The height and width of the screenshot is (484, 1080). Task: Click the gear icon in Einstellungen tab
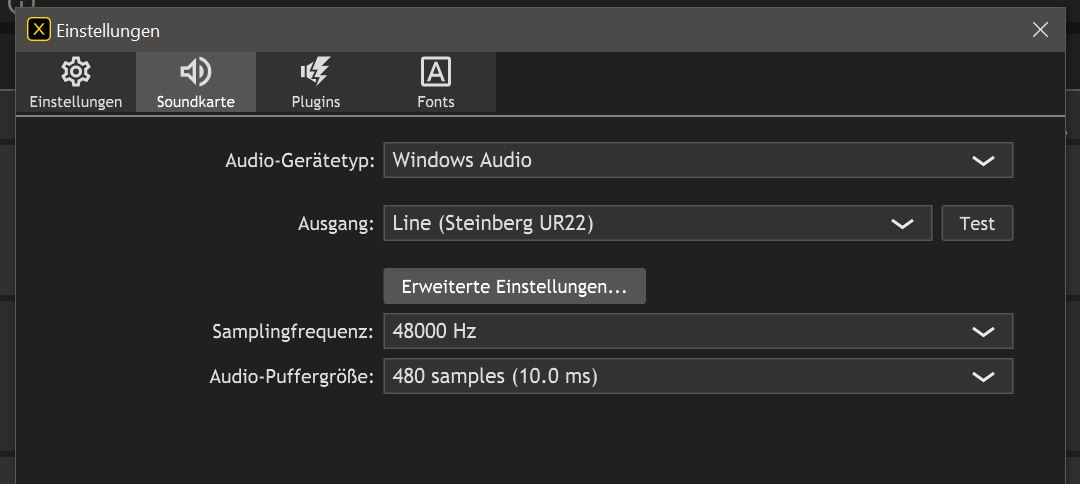pos(75,72)
